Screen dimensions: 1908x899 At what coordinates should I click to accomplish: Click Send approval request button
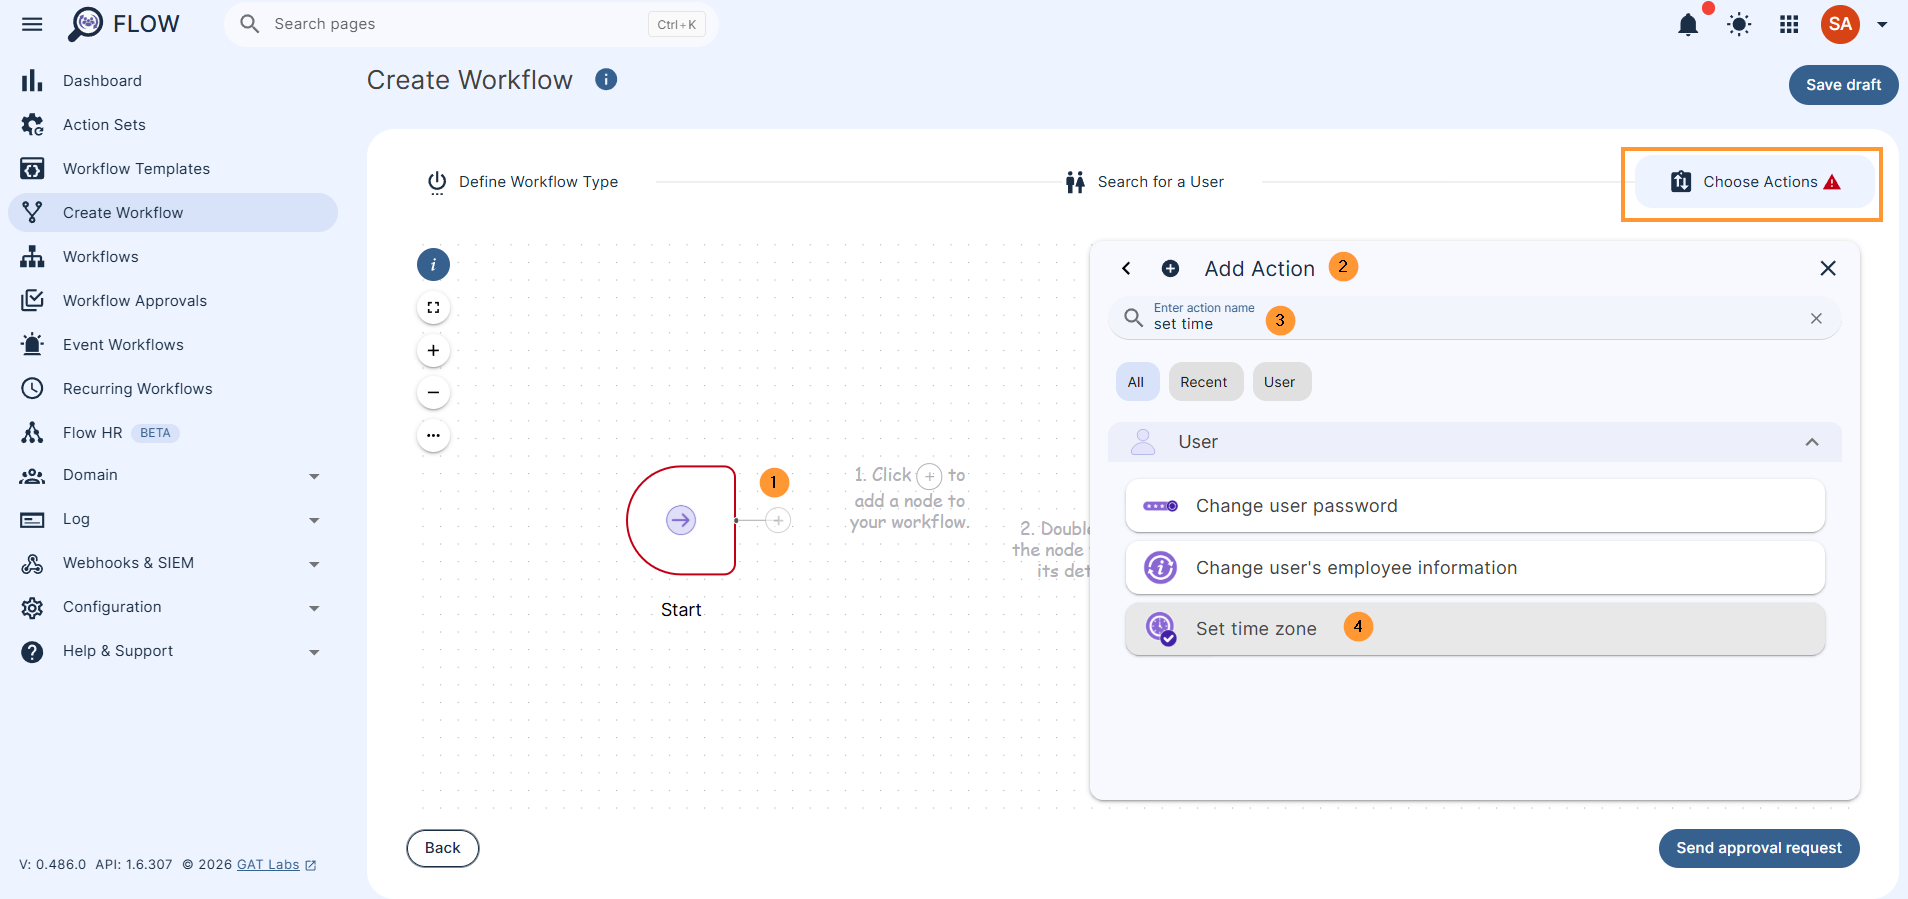pos(1759,848)
